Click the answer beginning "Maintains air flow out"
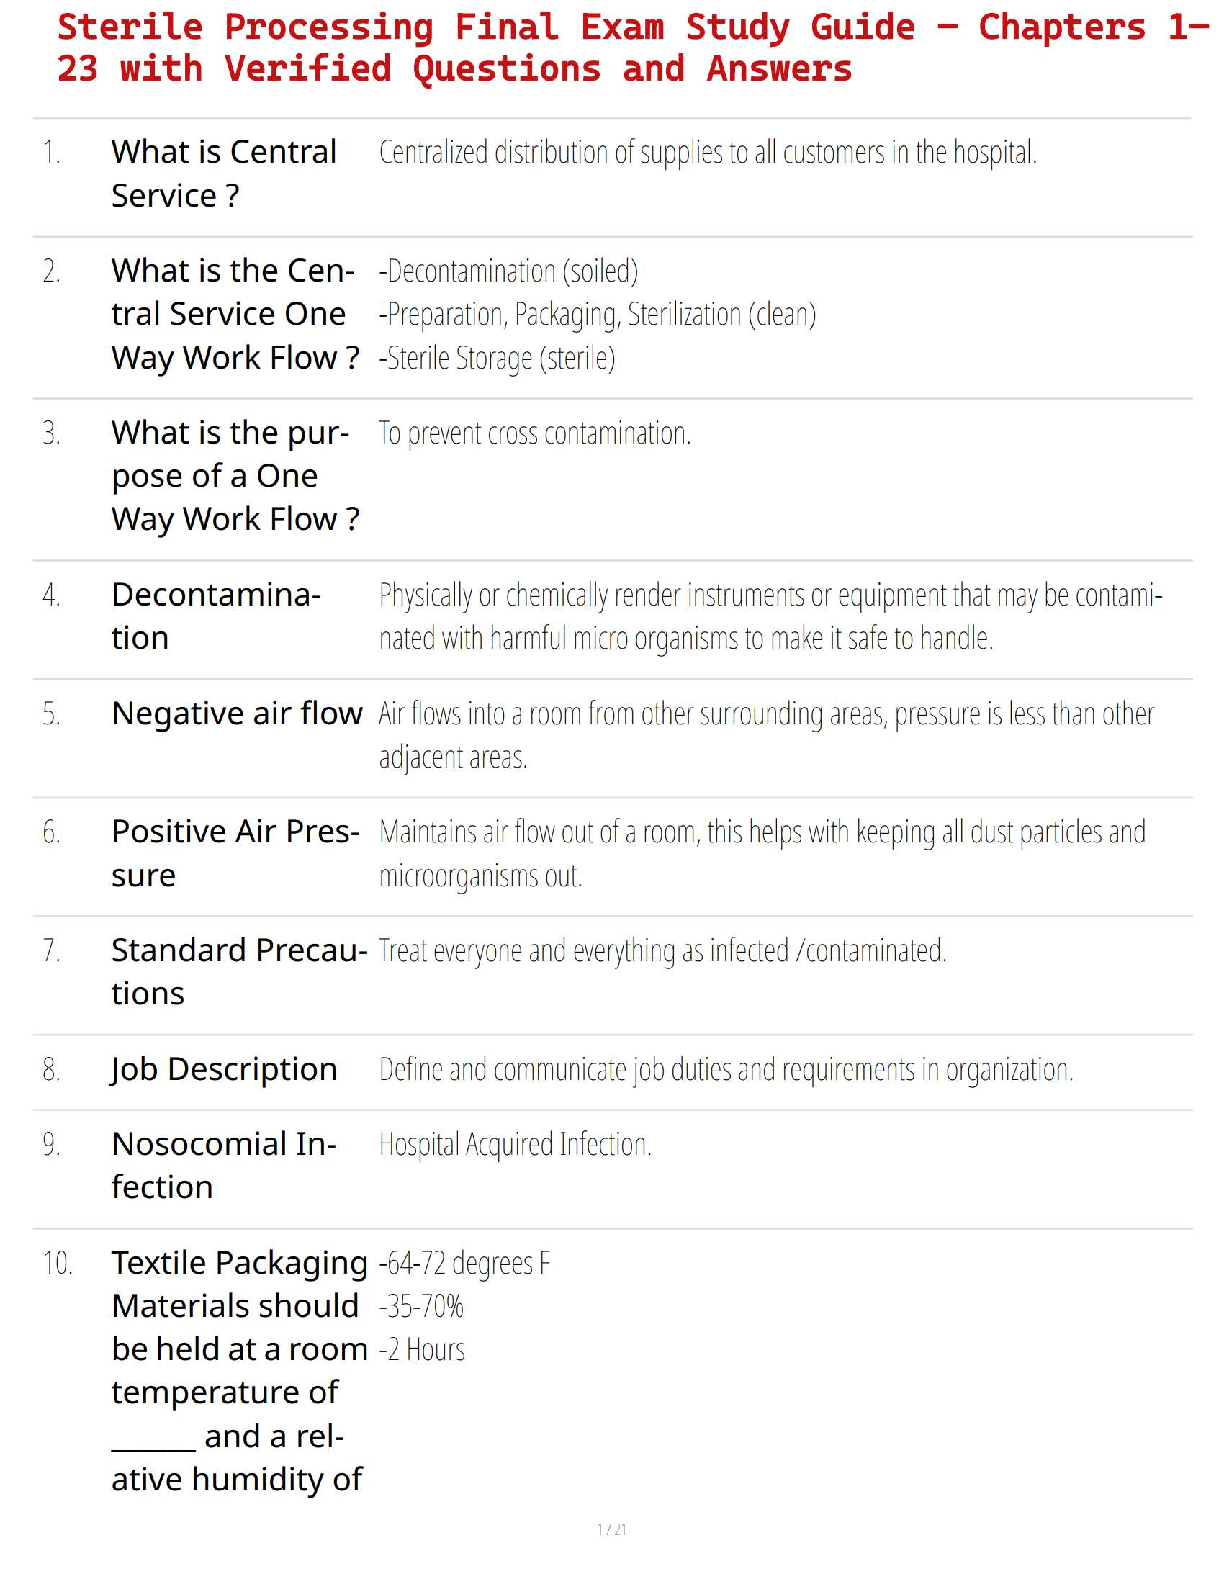 [x=761, y=853]
